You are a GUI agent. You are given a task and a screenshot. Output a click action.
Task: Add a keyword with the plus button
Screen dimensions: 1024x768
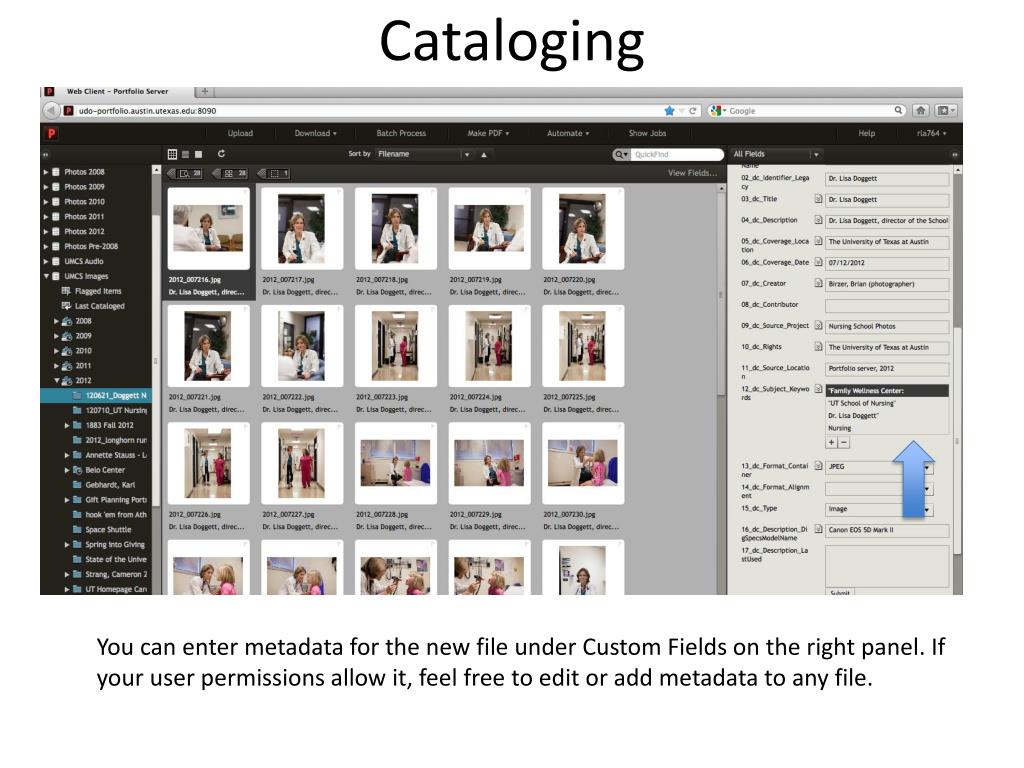831,442
